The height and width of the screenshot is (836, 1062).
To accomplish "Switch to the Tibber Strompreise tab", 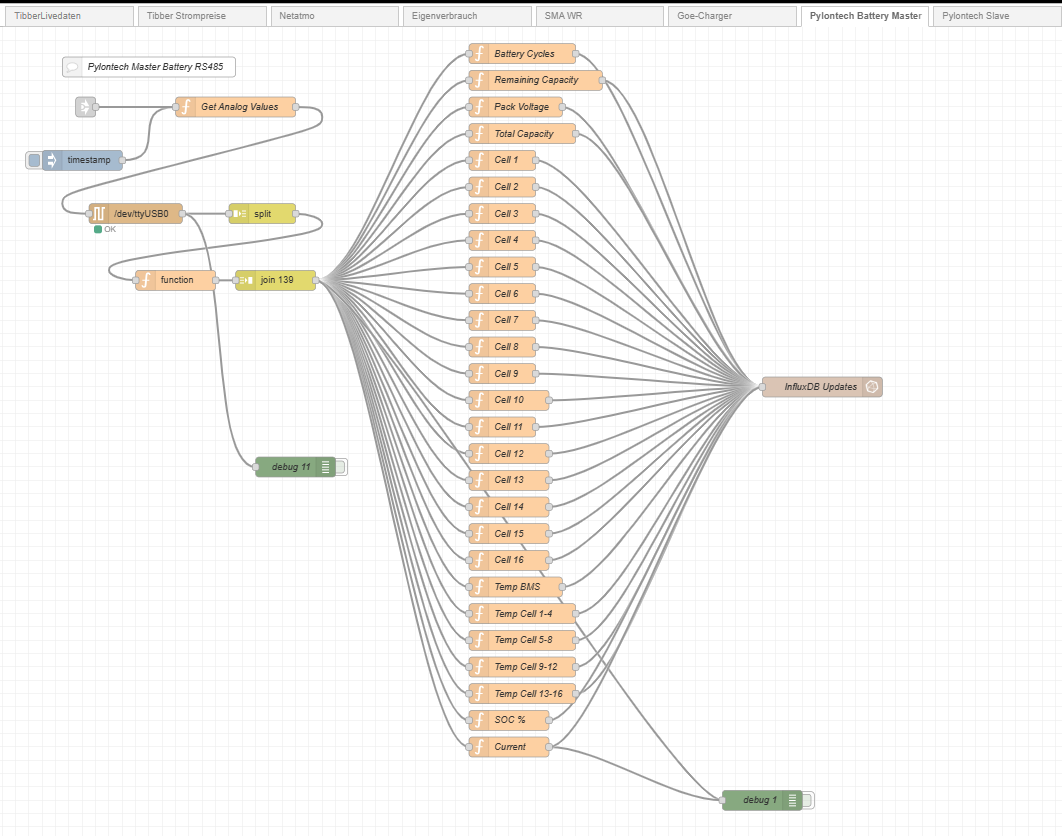I will pos(204,16).
